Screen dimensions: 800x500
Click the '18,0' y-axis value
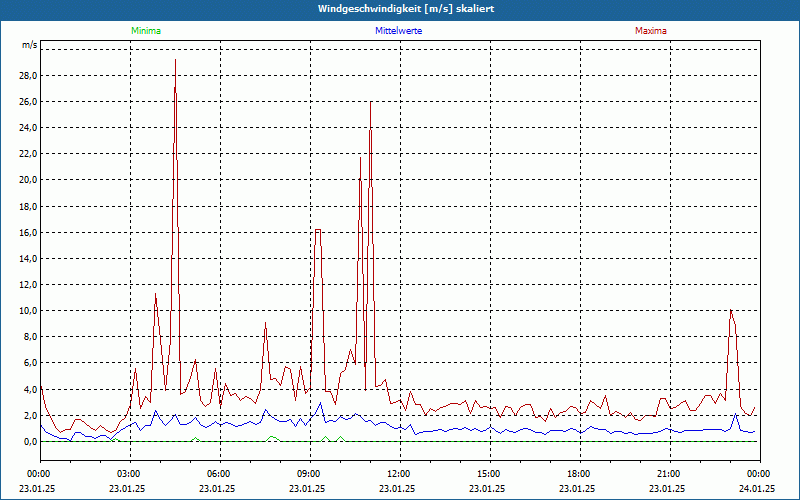click(x=27, y=207)
